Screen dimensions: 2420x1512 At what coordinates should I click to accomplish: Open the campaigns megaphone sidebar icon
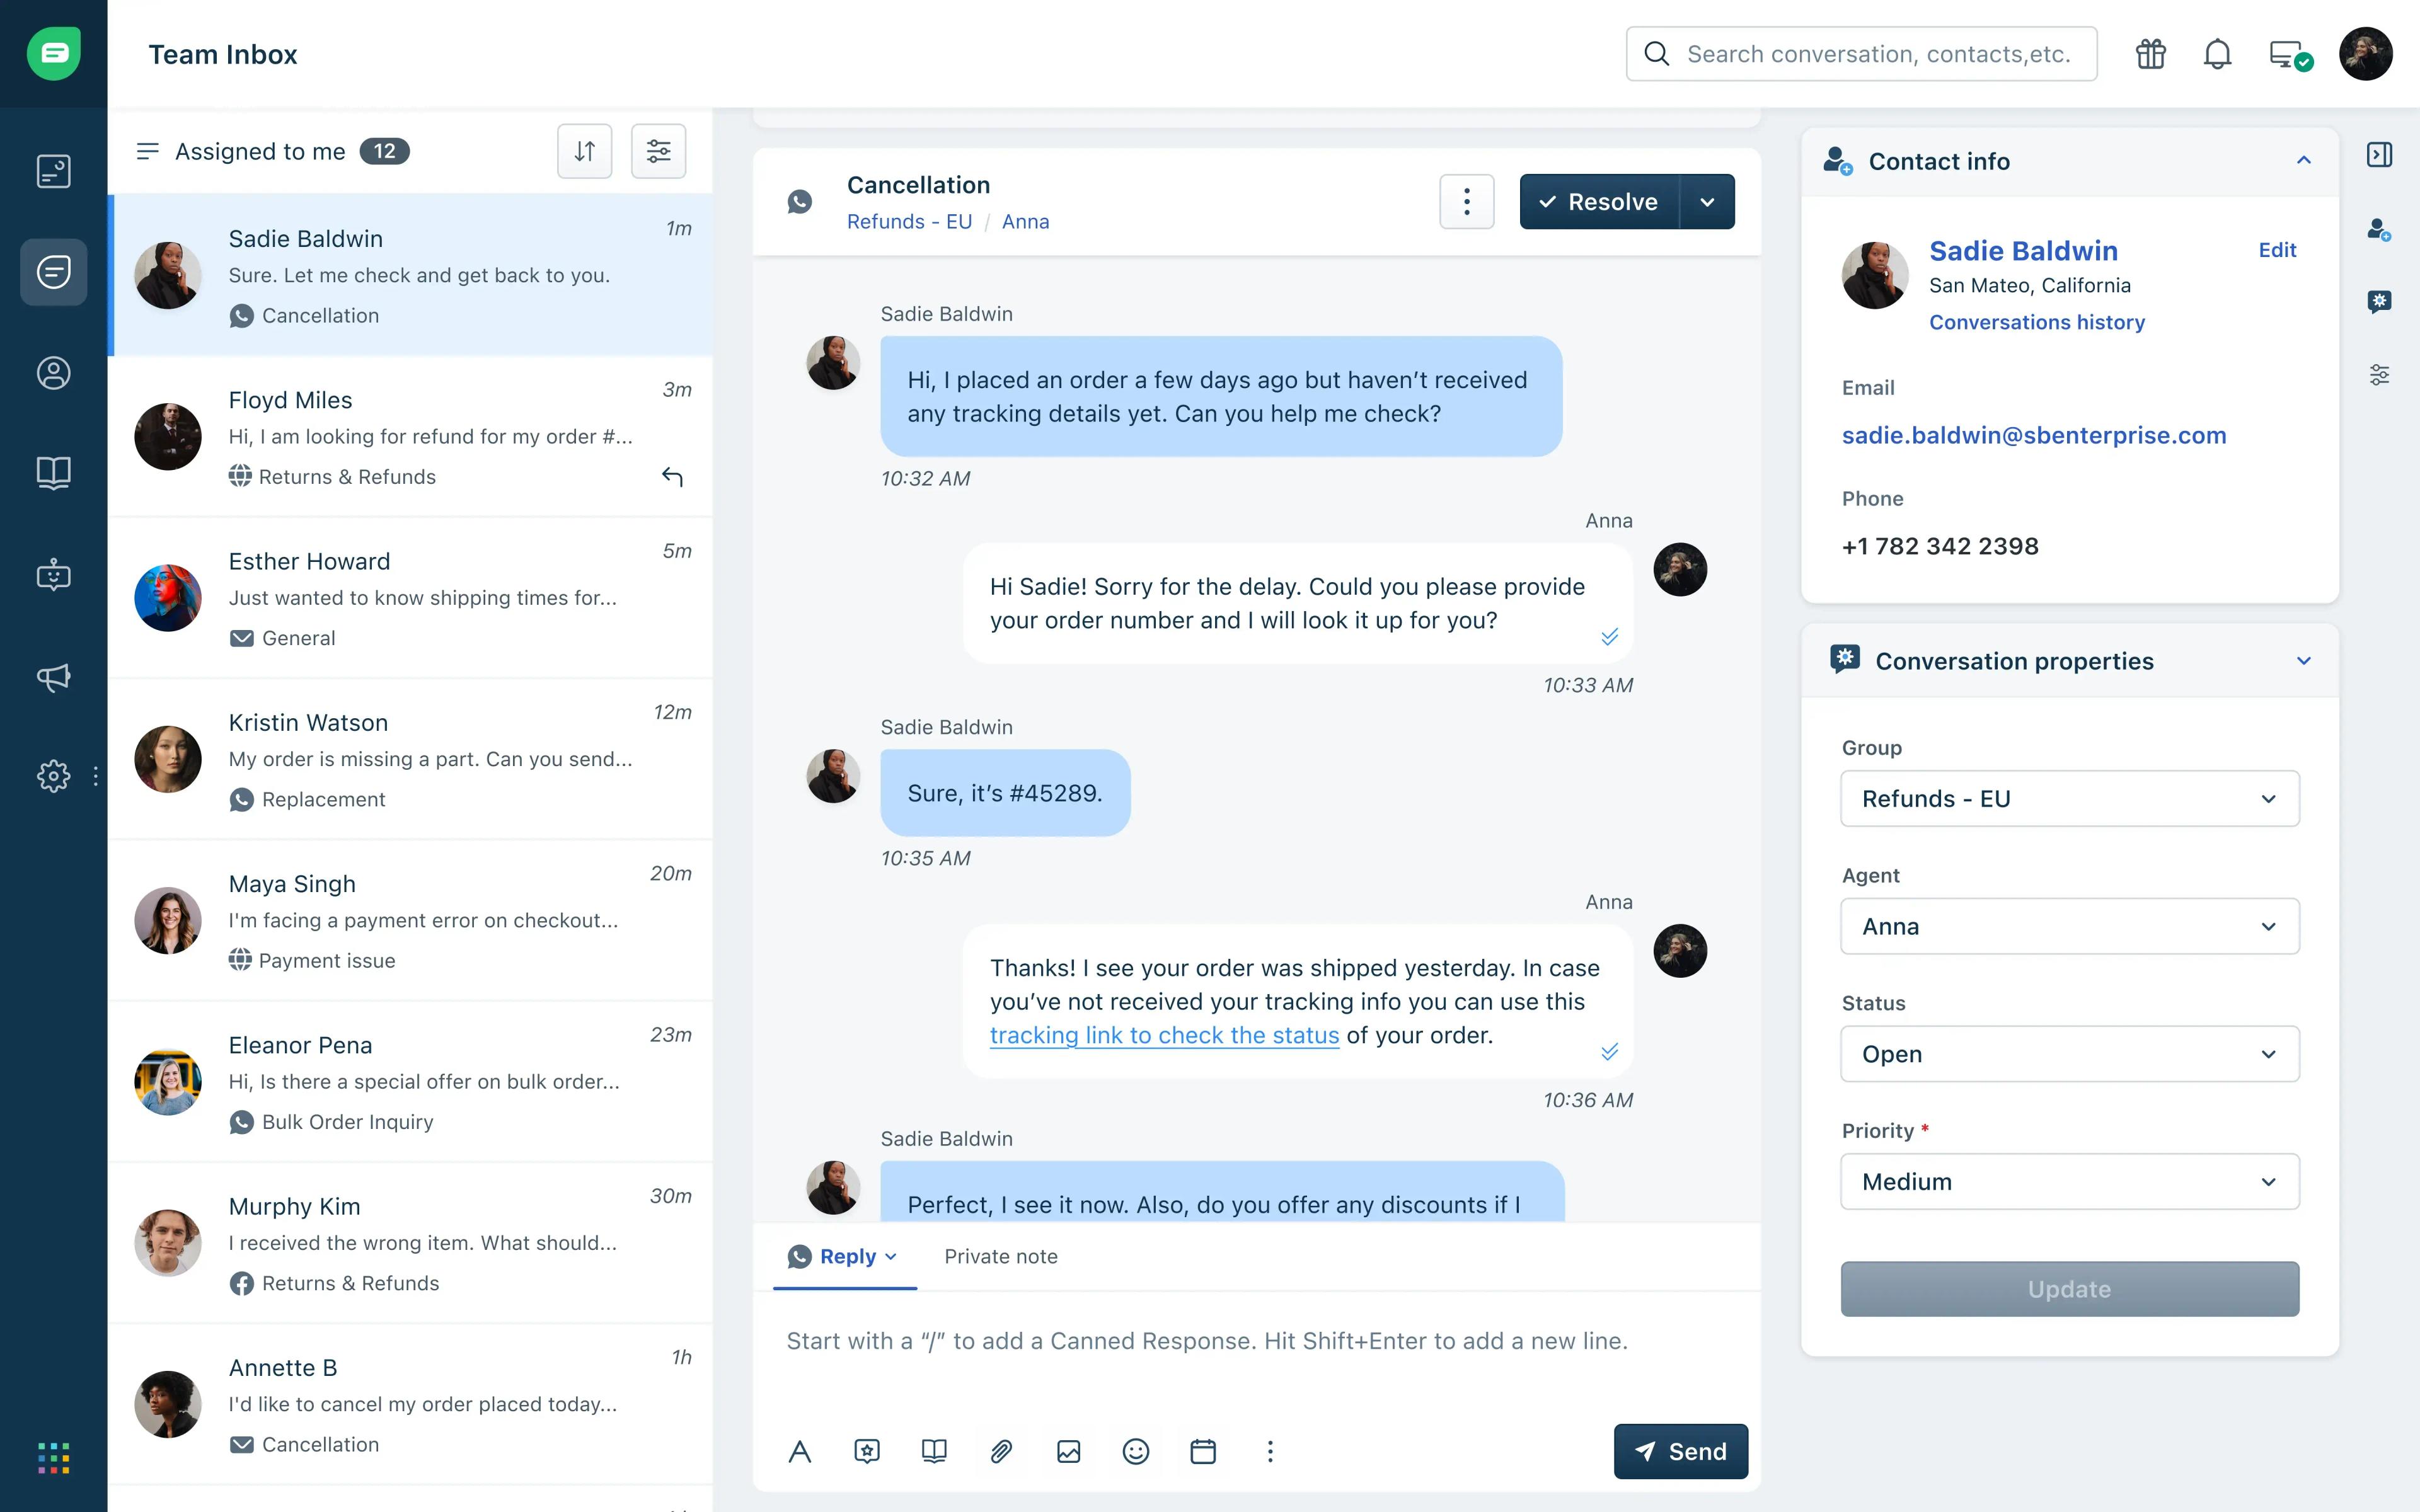coord(54,677)
